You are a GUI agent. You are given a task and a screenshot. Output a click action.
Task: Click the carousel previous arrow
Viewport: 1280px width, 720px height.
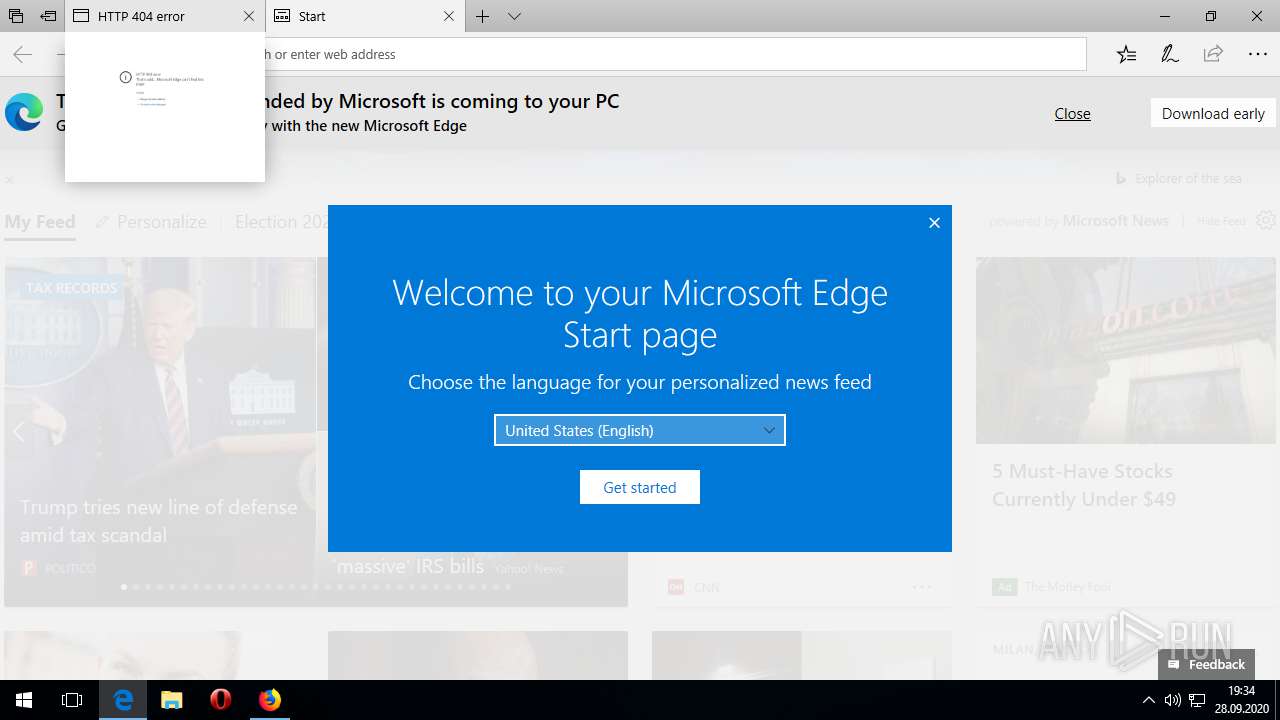19,432
